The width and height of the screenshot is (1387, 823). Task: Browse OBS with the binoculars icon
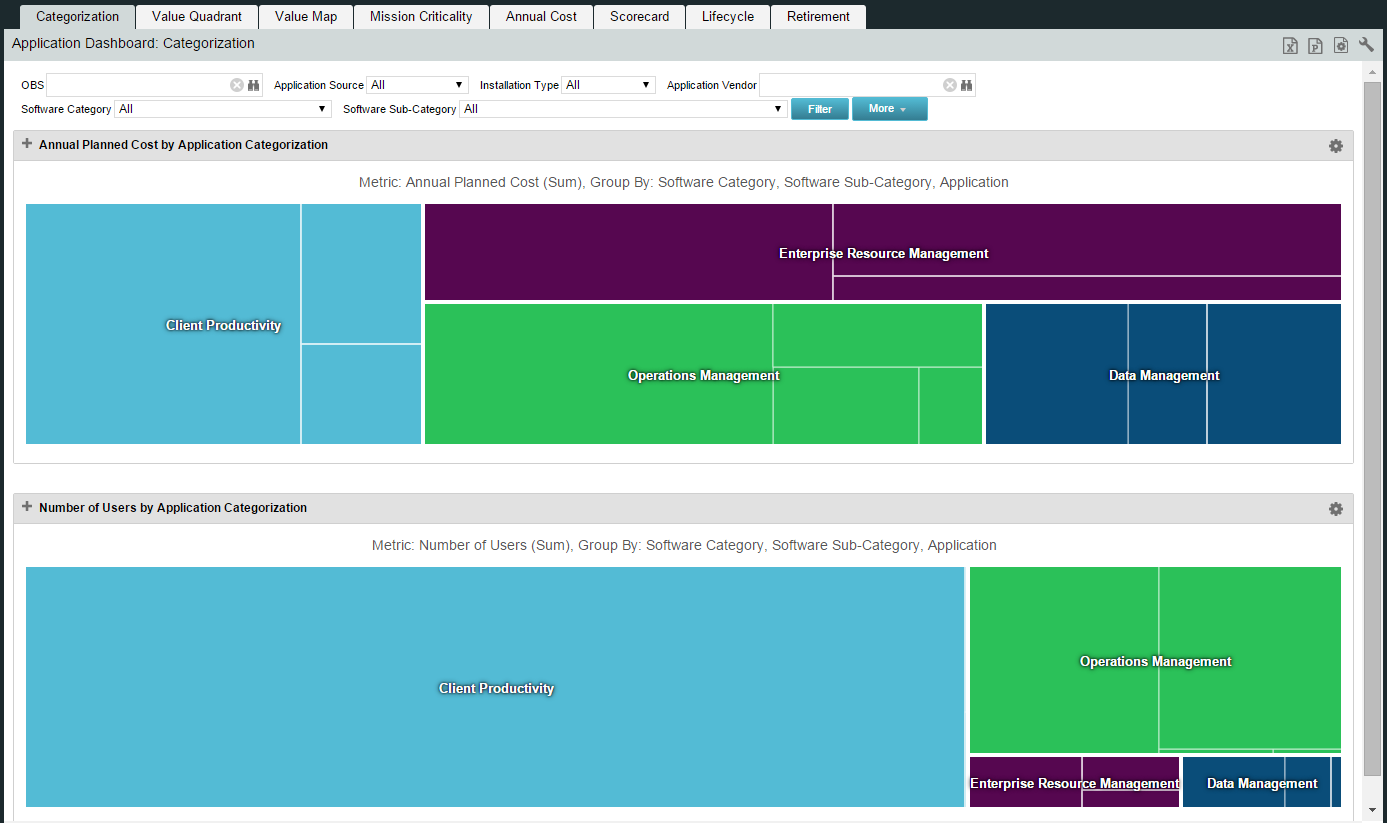(254, 85)
